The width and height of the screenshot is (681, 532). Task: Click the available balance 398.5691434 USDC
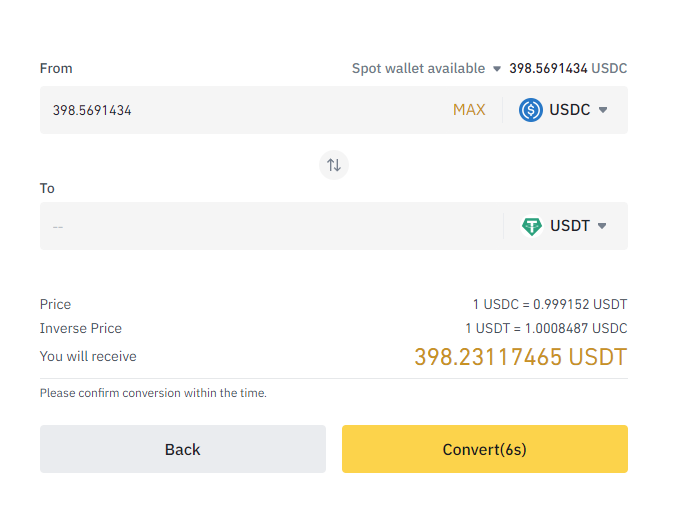point(568,69)
